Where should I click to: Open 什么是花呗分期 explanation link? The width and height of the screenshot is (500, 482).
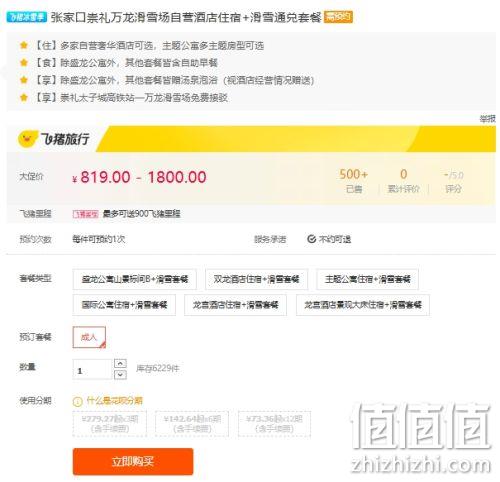(114, 400)
